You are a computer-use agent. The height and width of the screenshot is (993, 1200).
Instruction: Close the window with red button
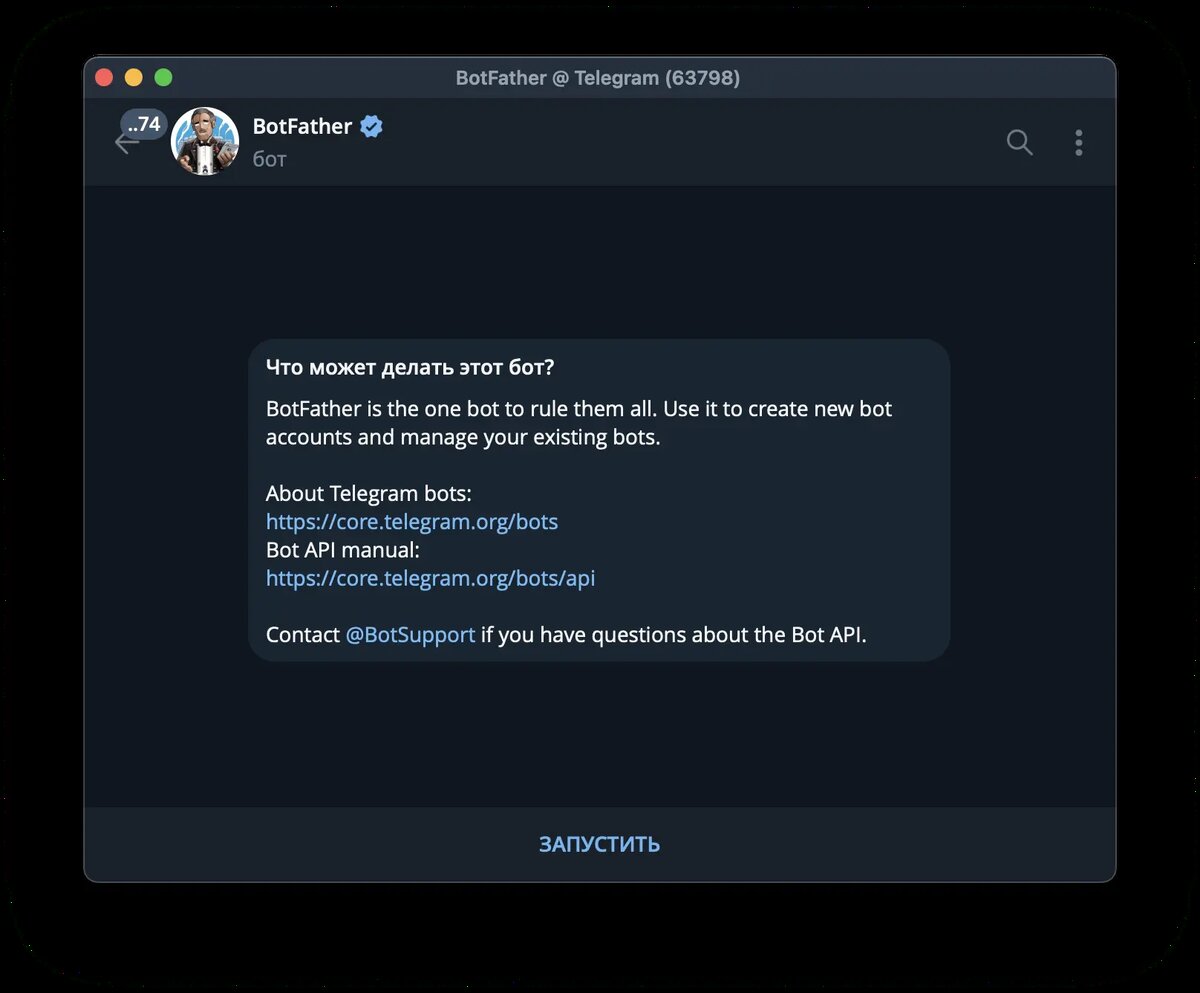click(x=104, y=78)
